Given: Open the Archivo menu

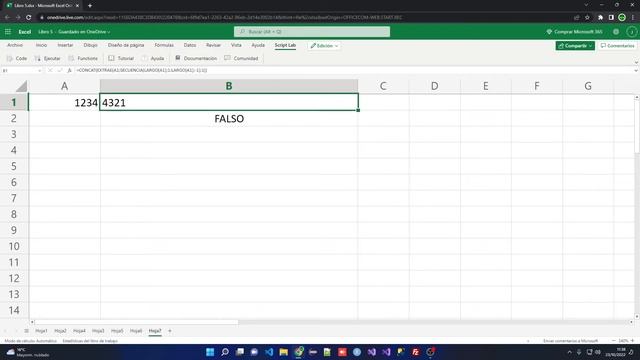Looking at the screenshot, I should click(15, 45).
